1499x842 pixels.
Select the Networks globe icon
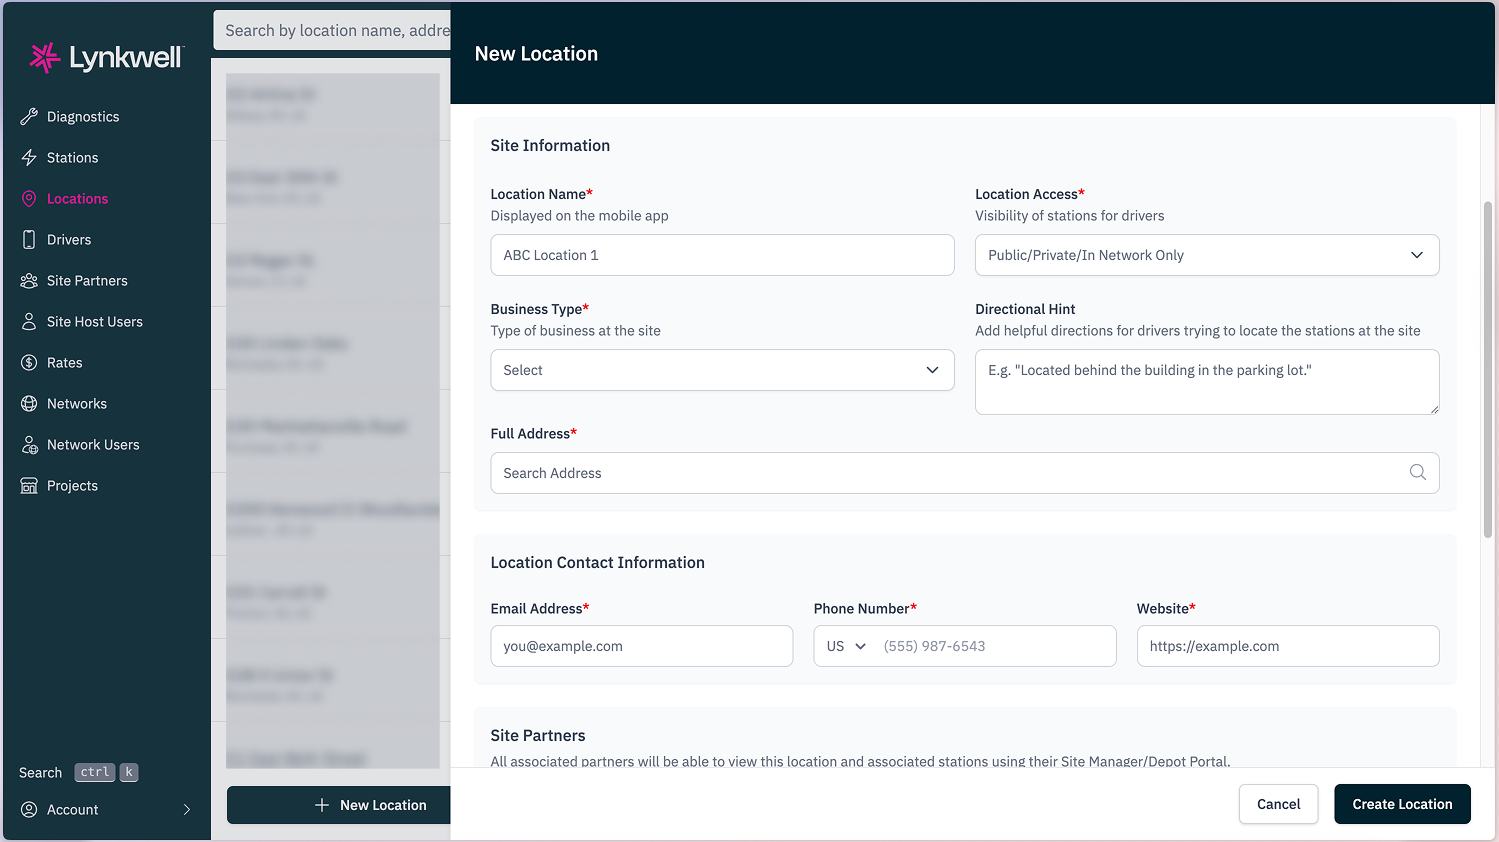[x=29, y=403]
